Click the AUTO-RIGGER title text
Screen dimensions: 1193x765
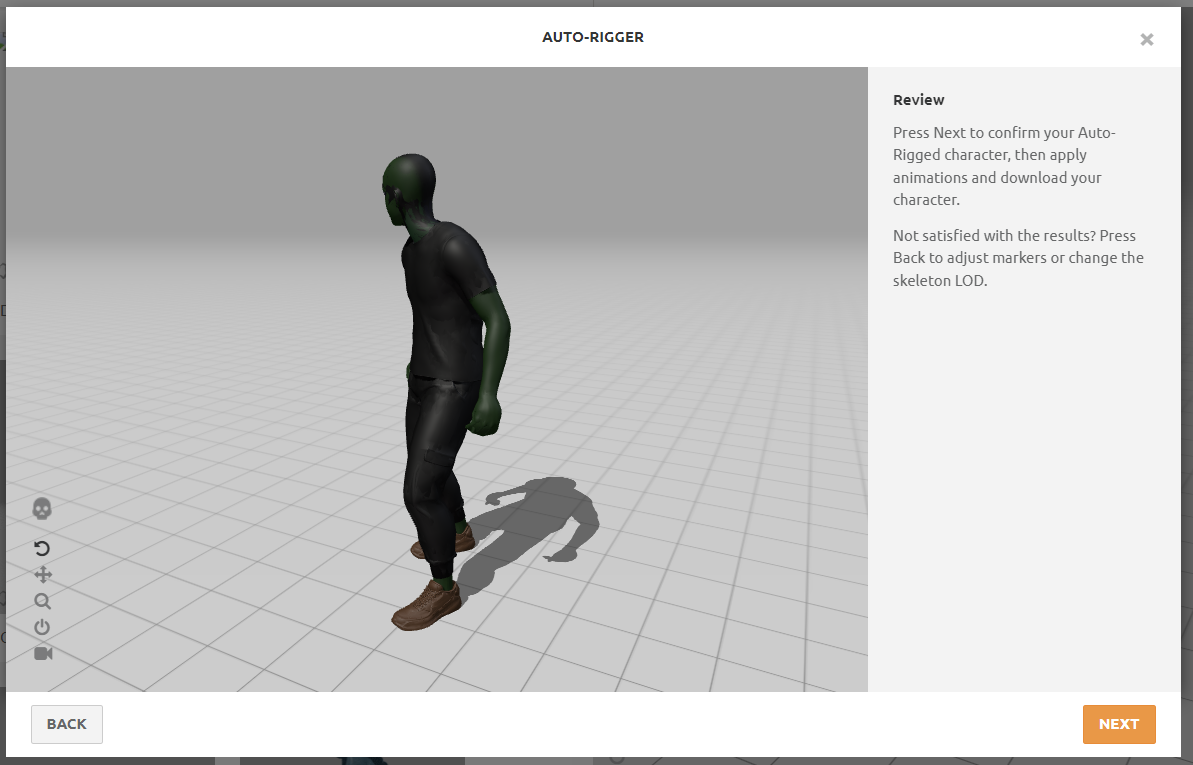coord(593,37)
